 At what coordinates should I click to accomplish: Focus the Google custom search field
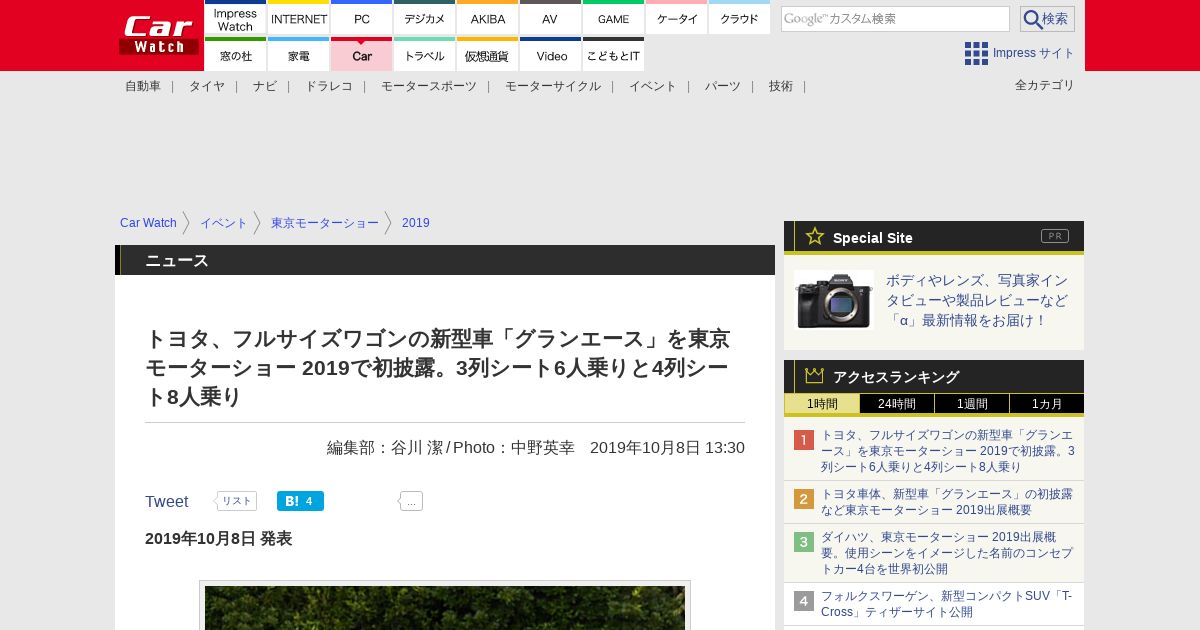(895, 19)
